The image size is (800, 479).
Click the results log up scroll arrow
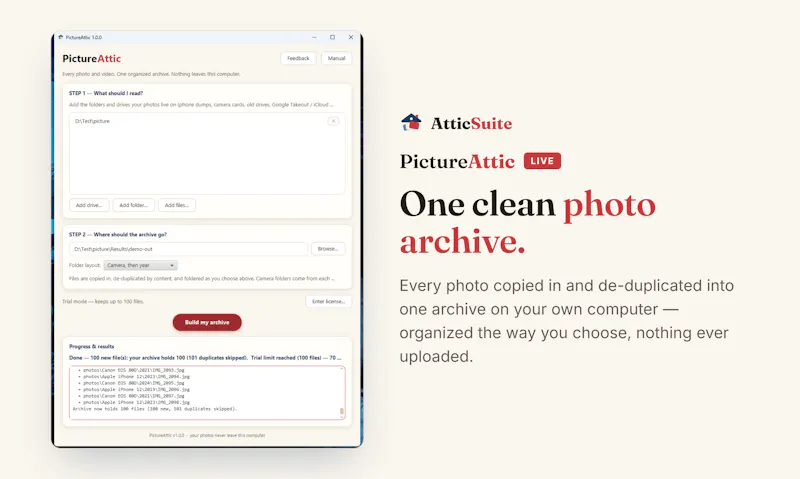coord(342,369)
